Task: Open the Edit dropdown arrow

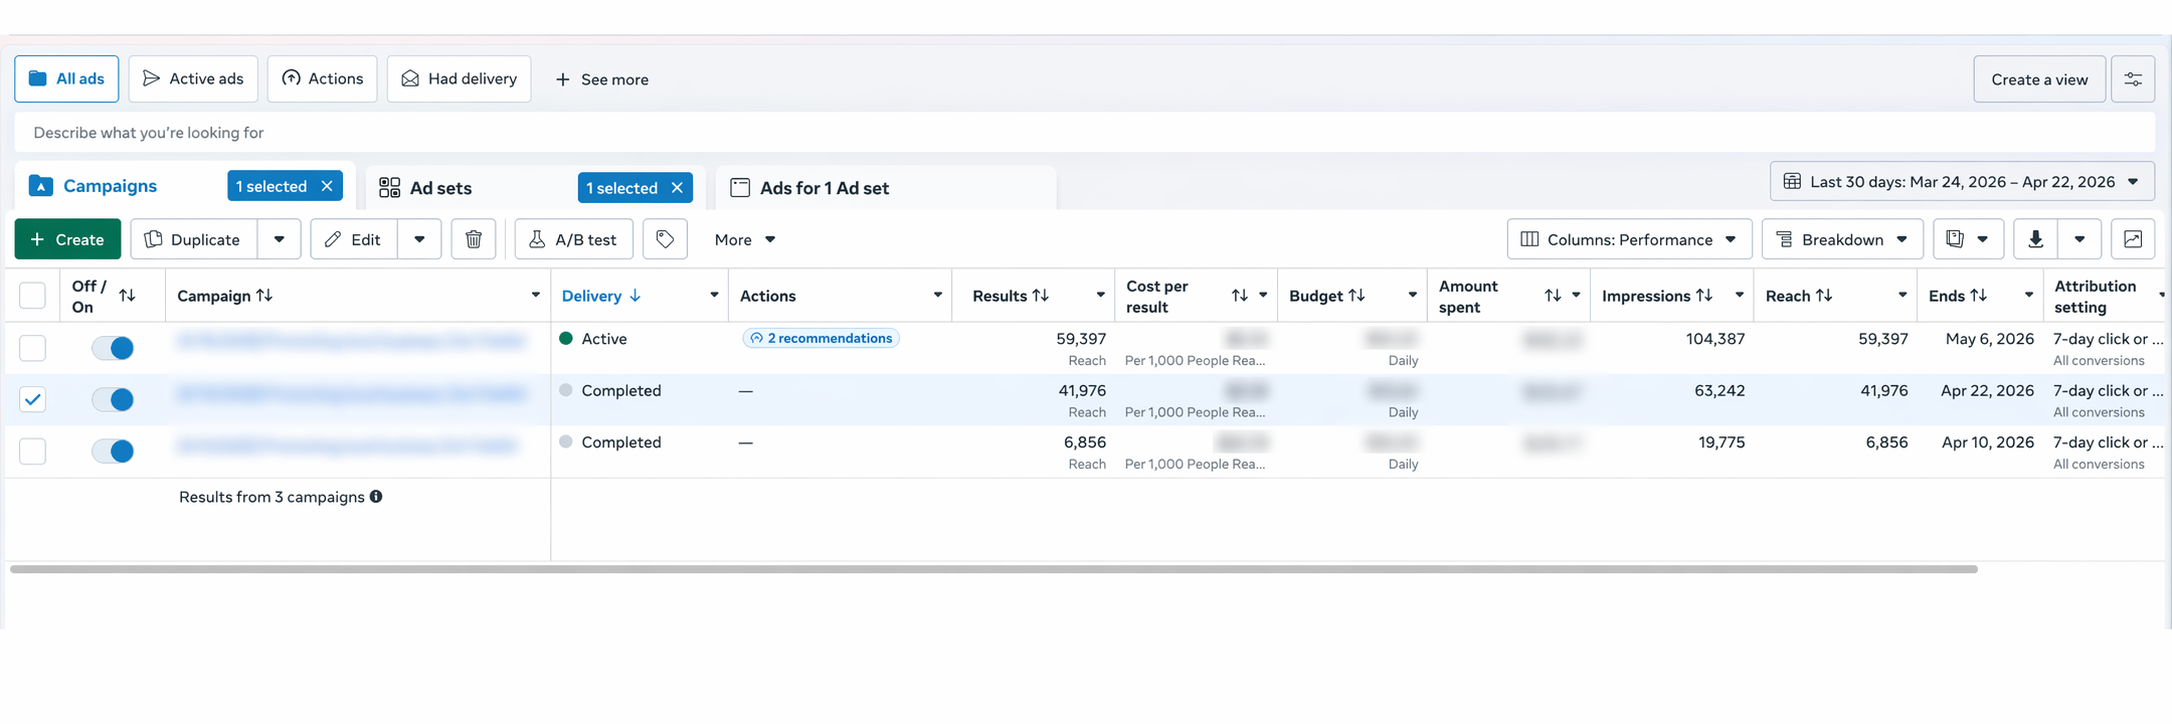Action: pyautogui.click(x=420, y=239)
